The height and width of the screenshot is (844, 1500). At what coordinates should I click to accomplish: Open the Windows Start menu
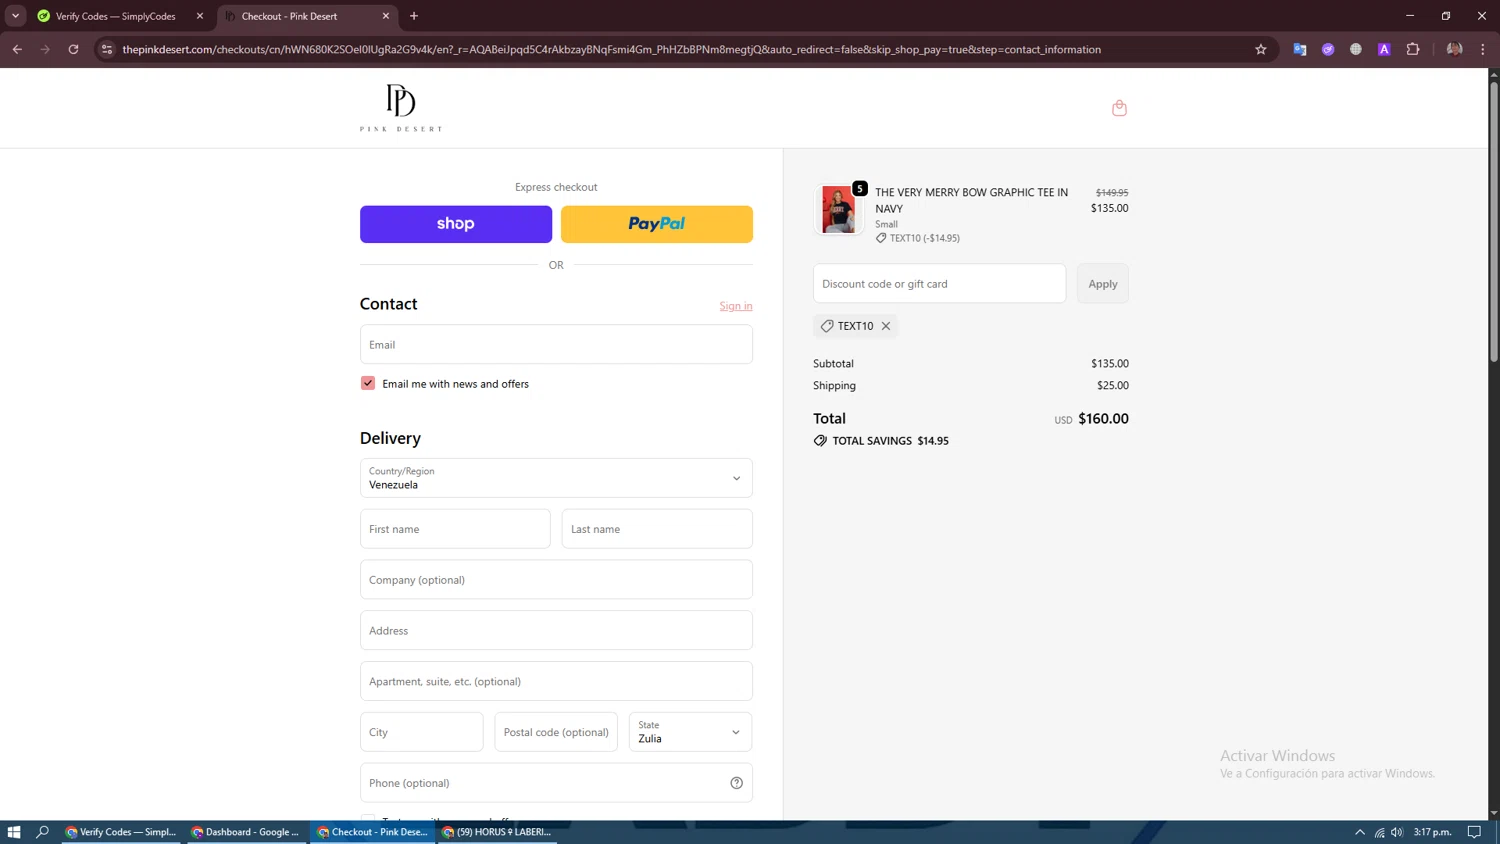click(x=14, y=832)
